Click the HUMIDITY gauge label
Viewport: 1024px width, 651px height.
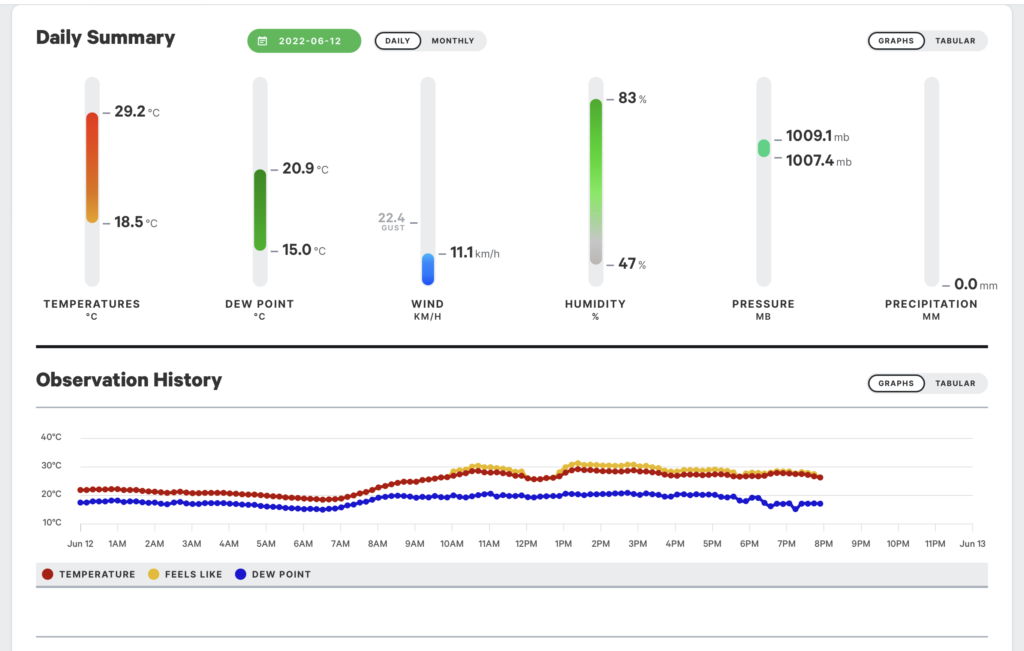(x=596, y=304)
